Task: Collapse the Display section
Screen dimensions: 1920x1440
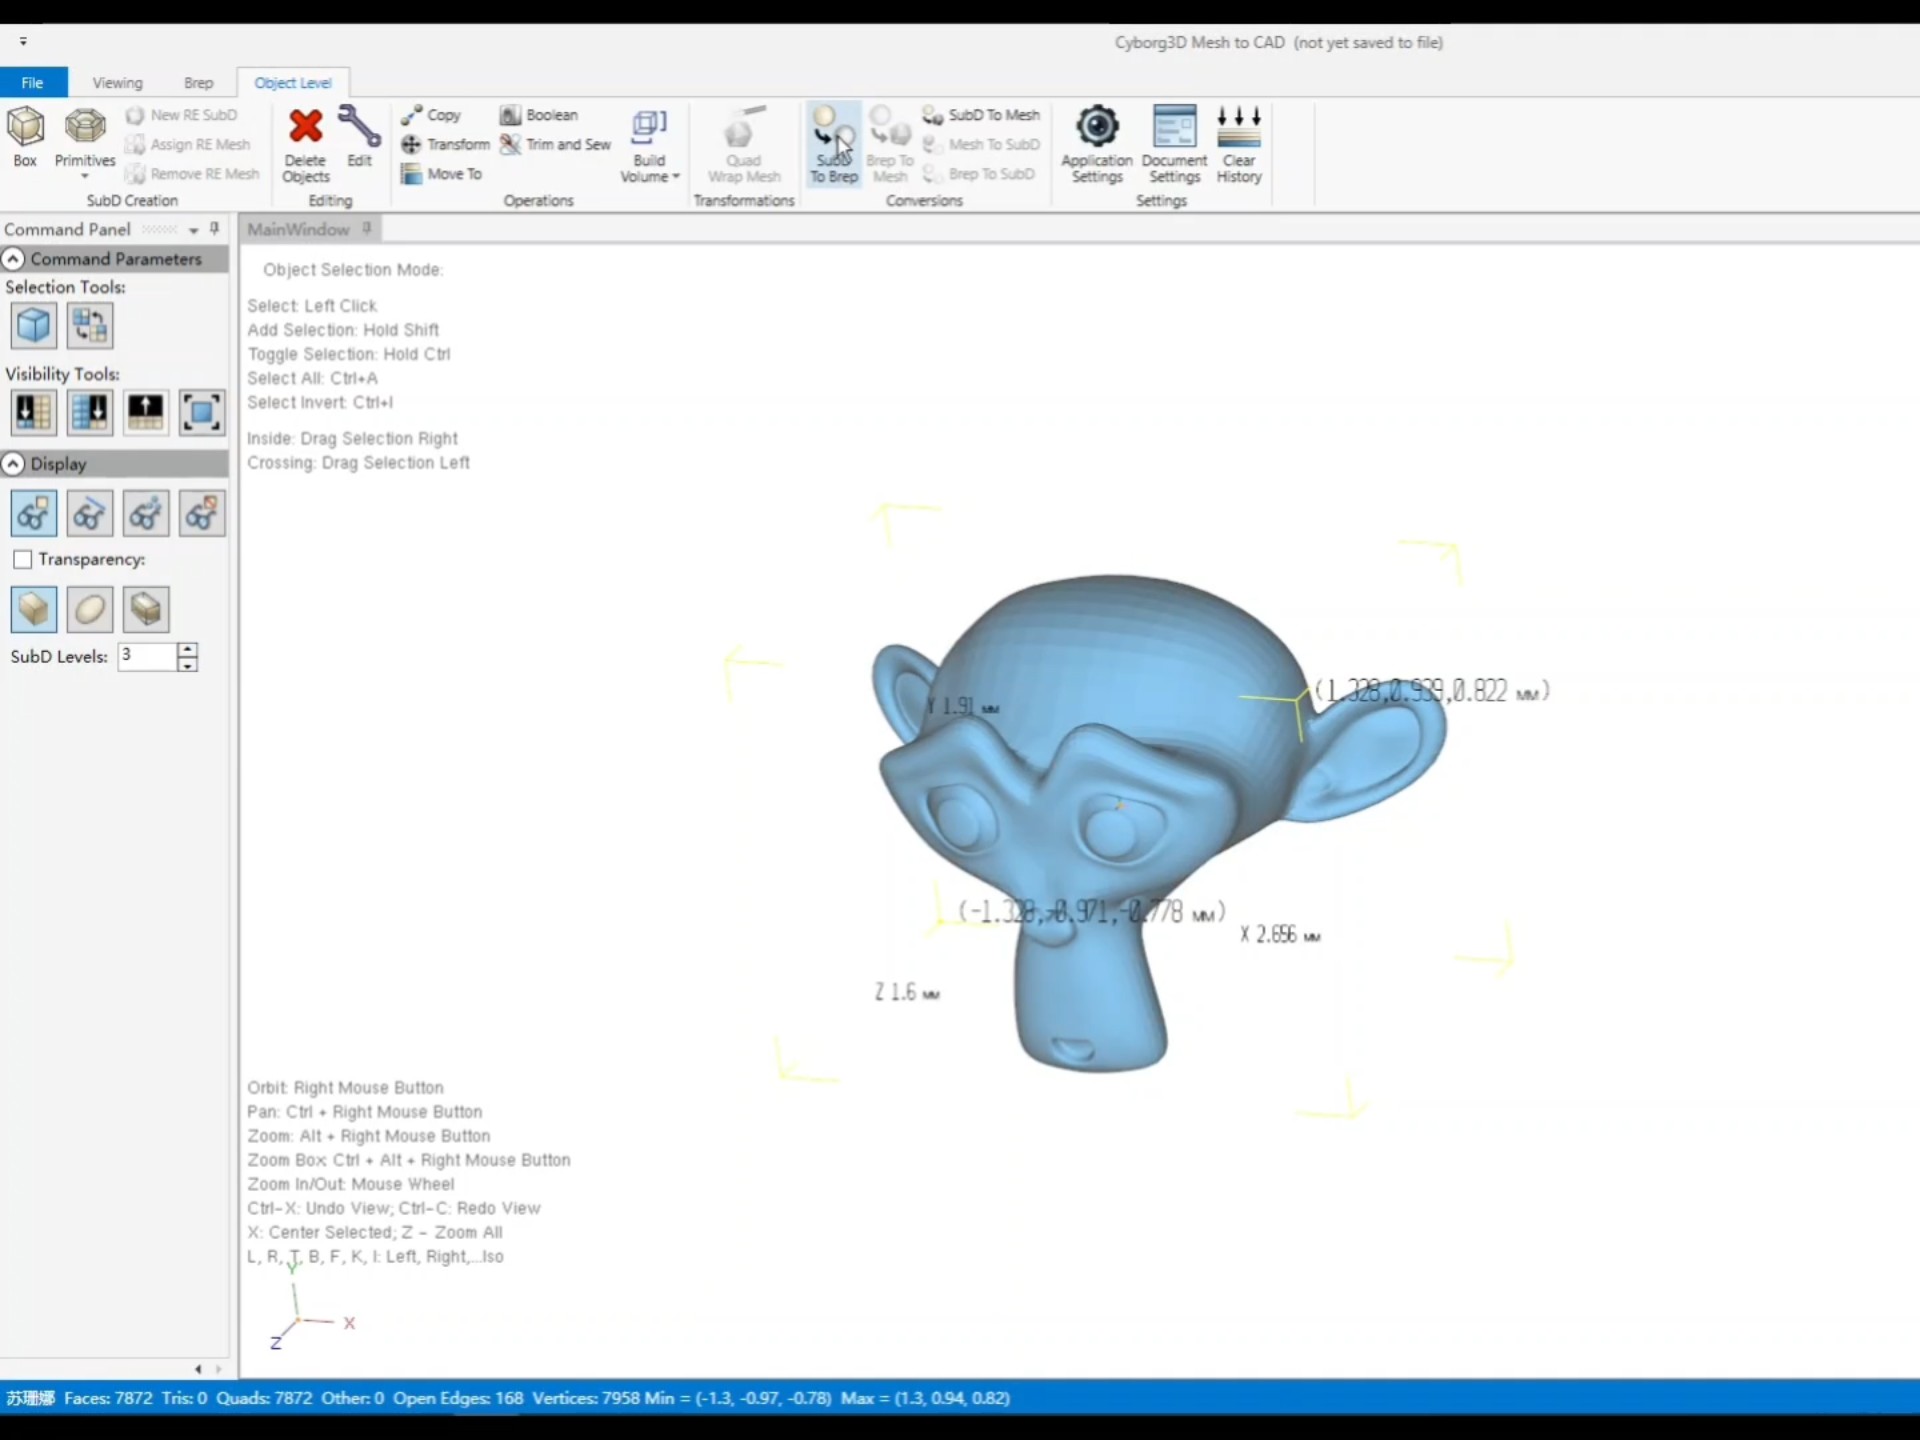Action: (x=13, y=464)
